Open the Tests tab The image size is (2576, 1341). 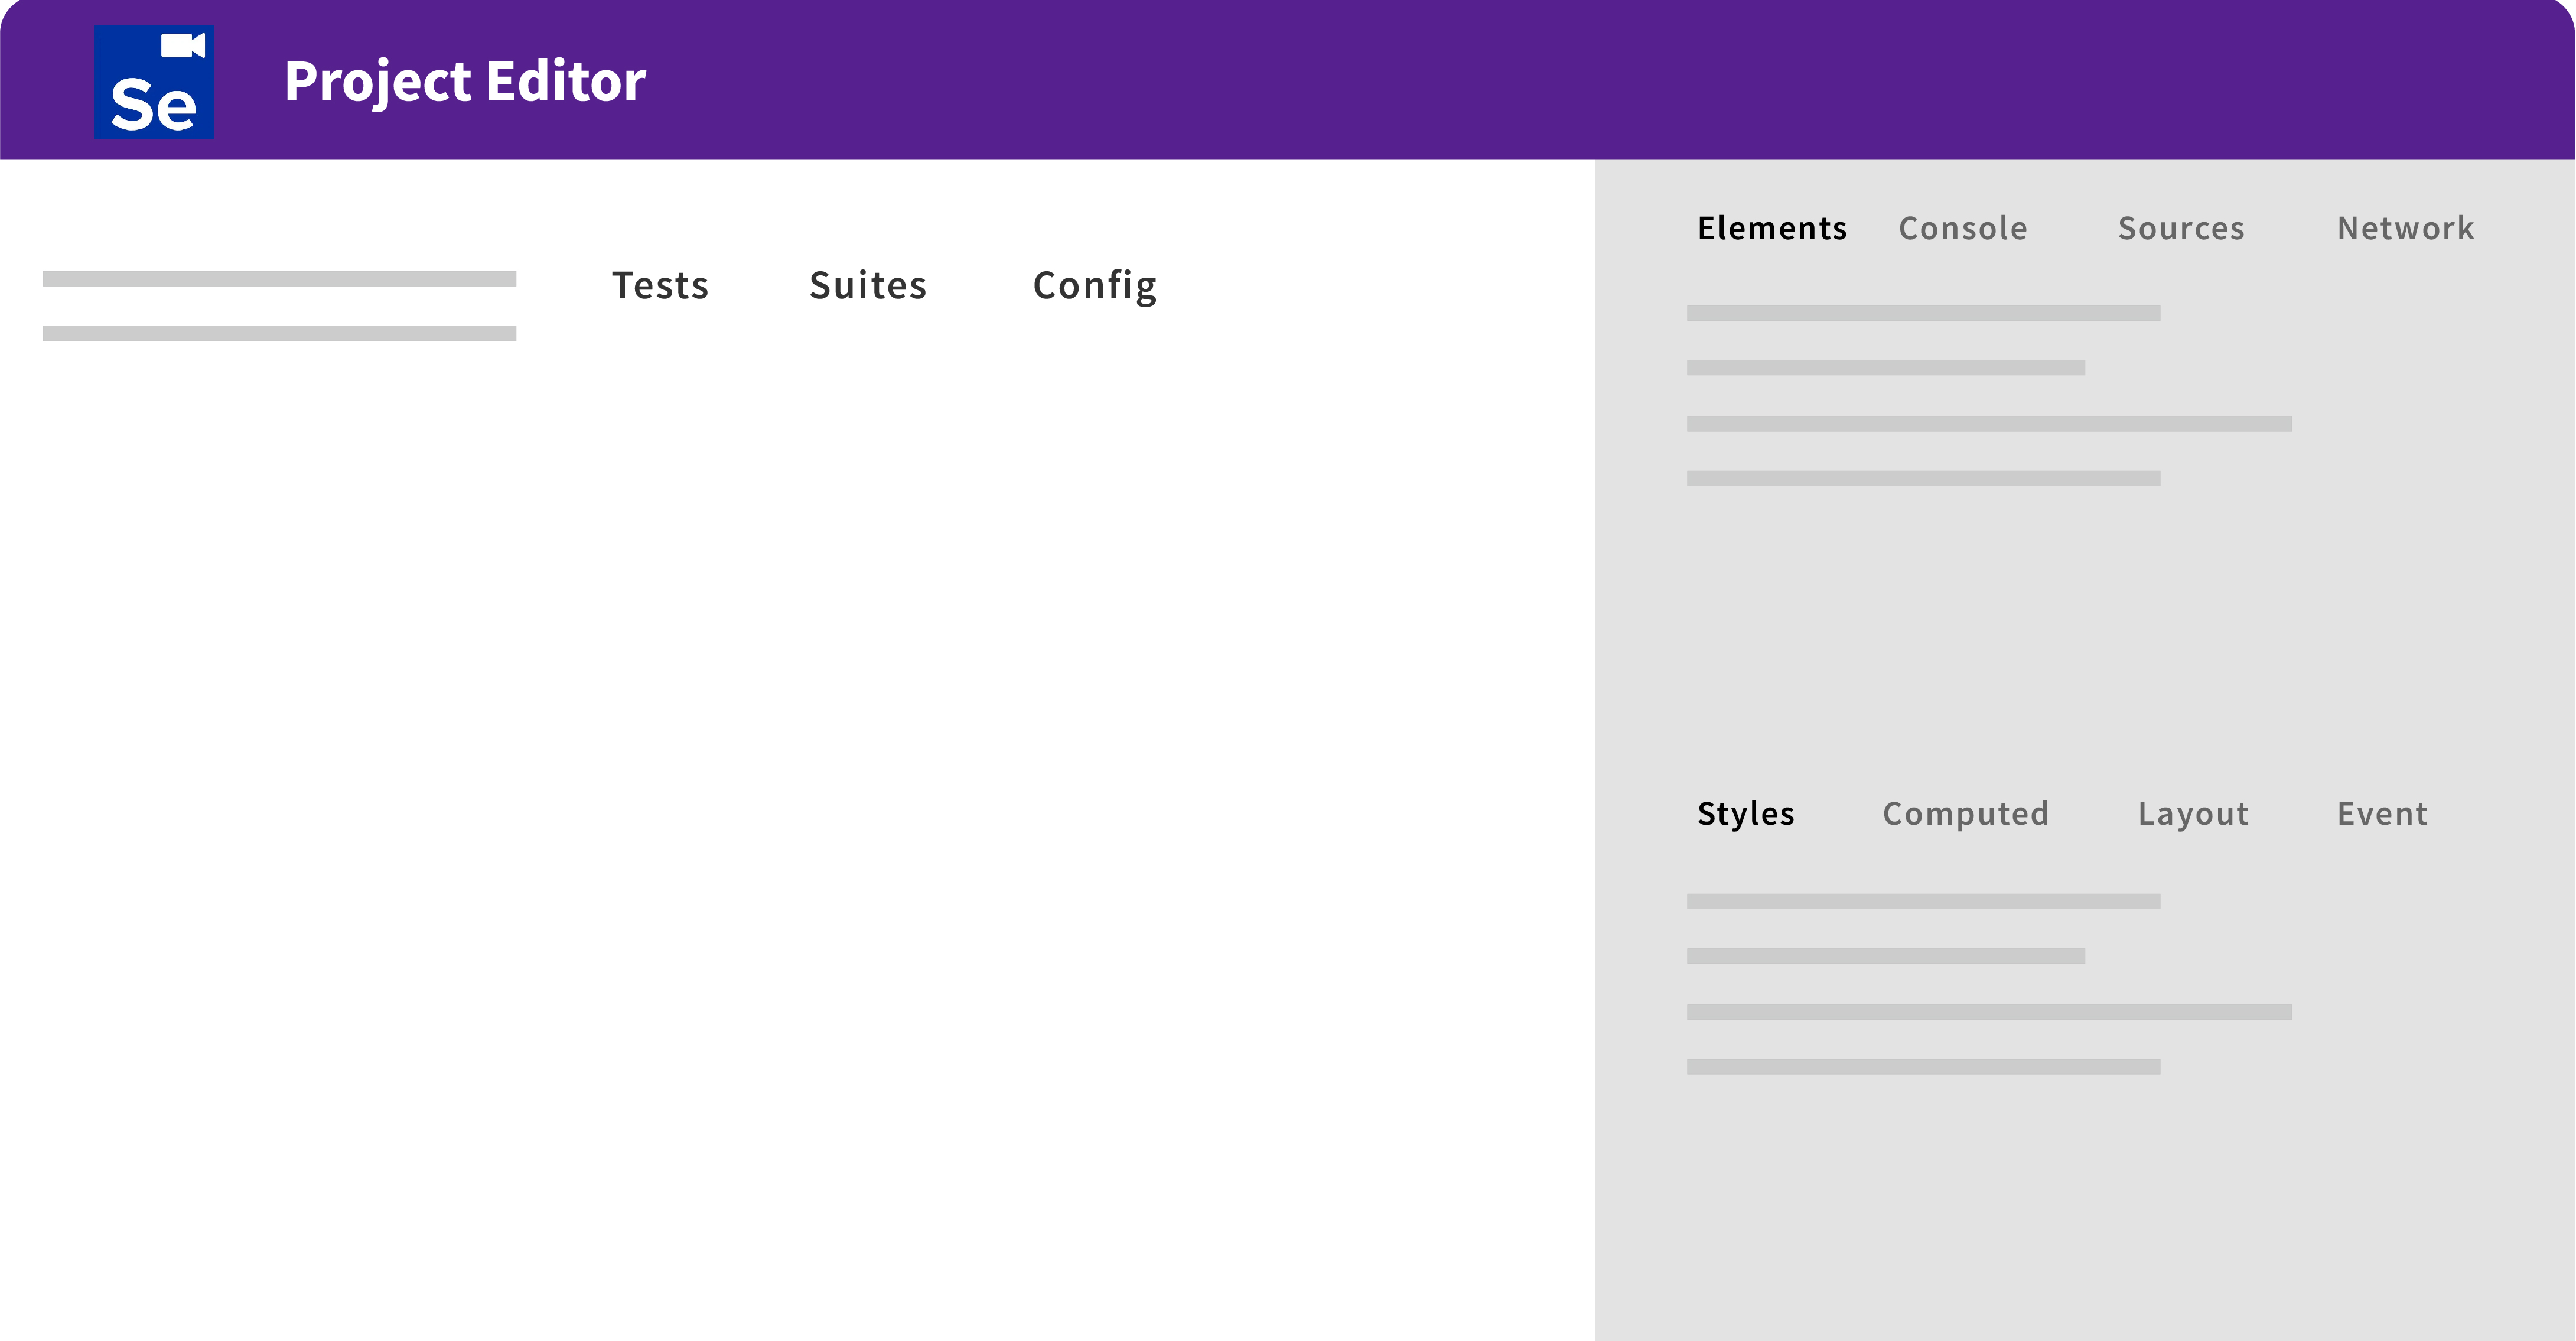pos(660,286)
